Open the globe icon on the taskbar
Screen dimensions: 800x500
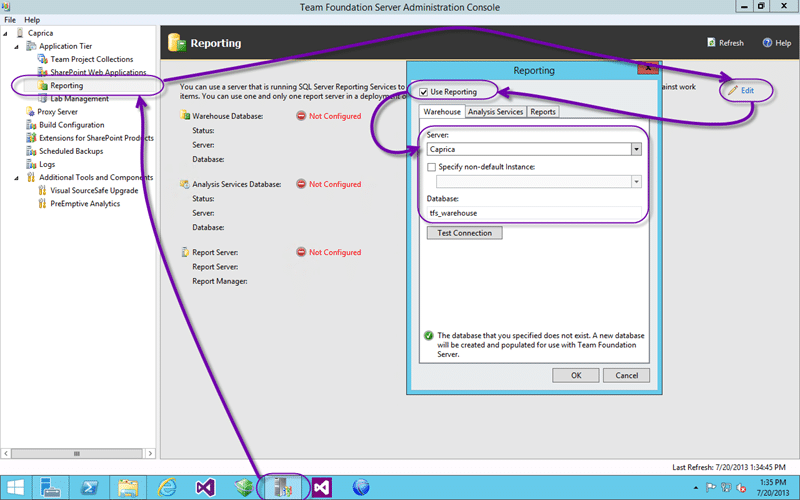tap(361, 487)
